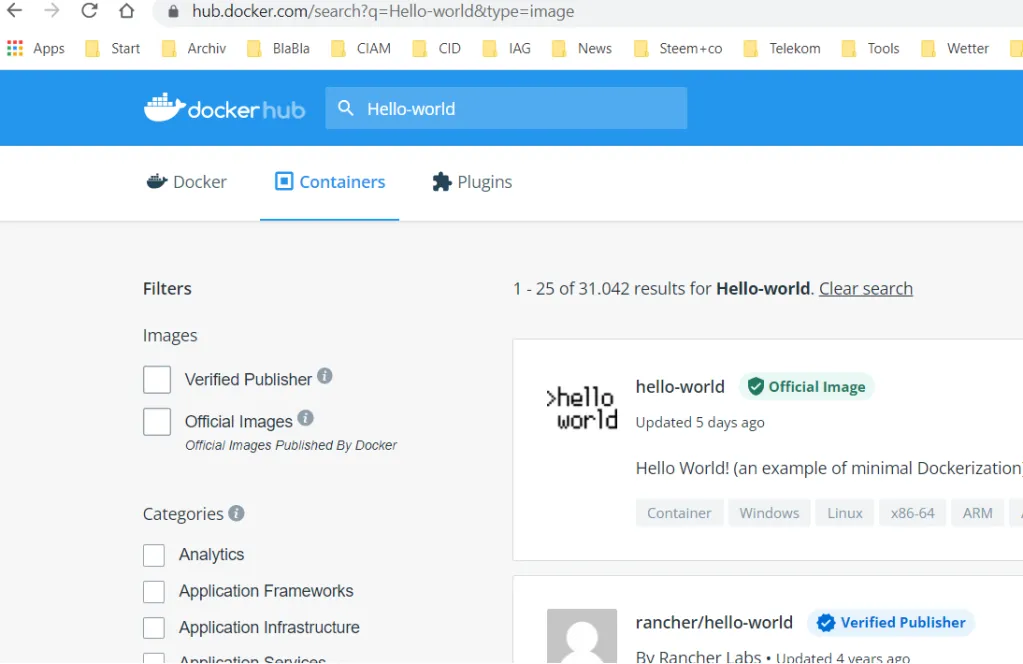Click the 'By Rancher Labs' text
Viewport: 1023px width, 664px height.
(x=698, y=656)
